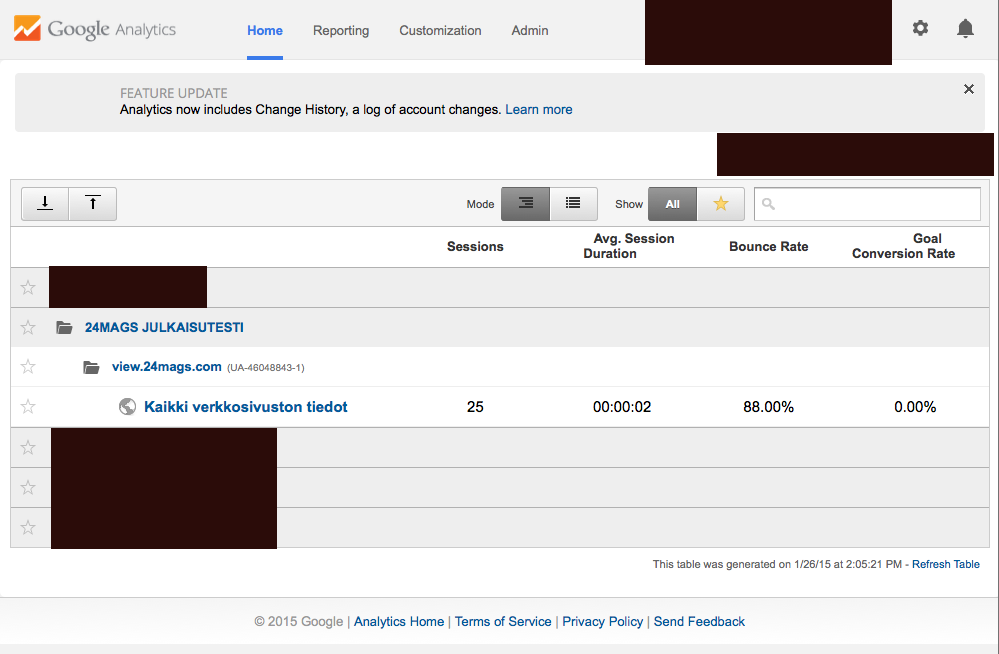Open the Analytics Home footer link
999x654 pixels.
399,621
